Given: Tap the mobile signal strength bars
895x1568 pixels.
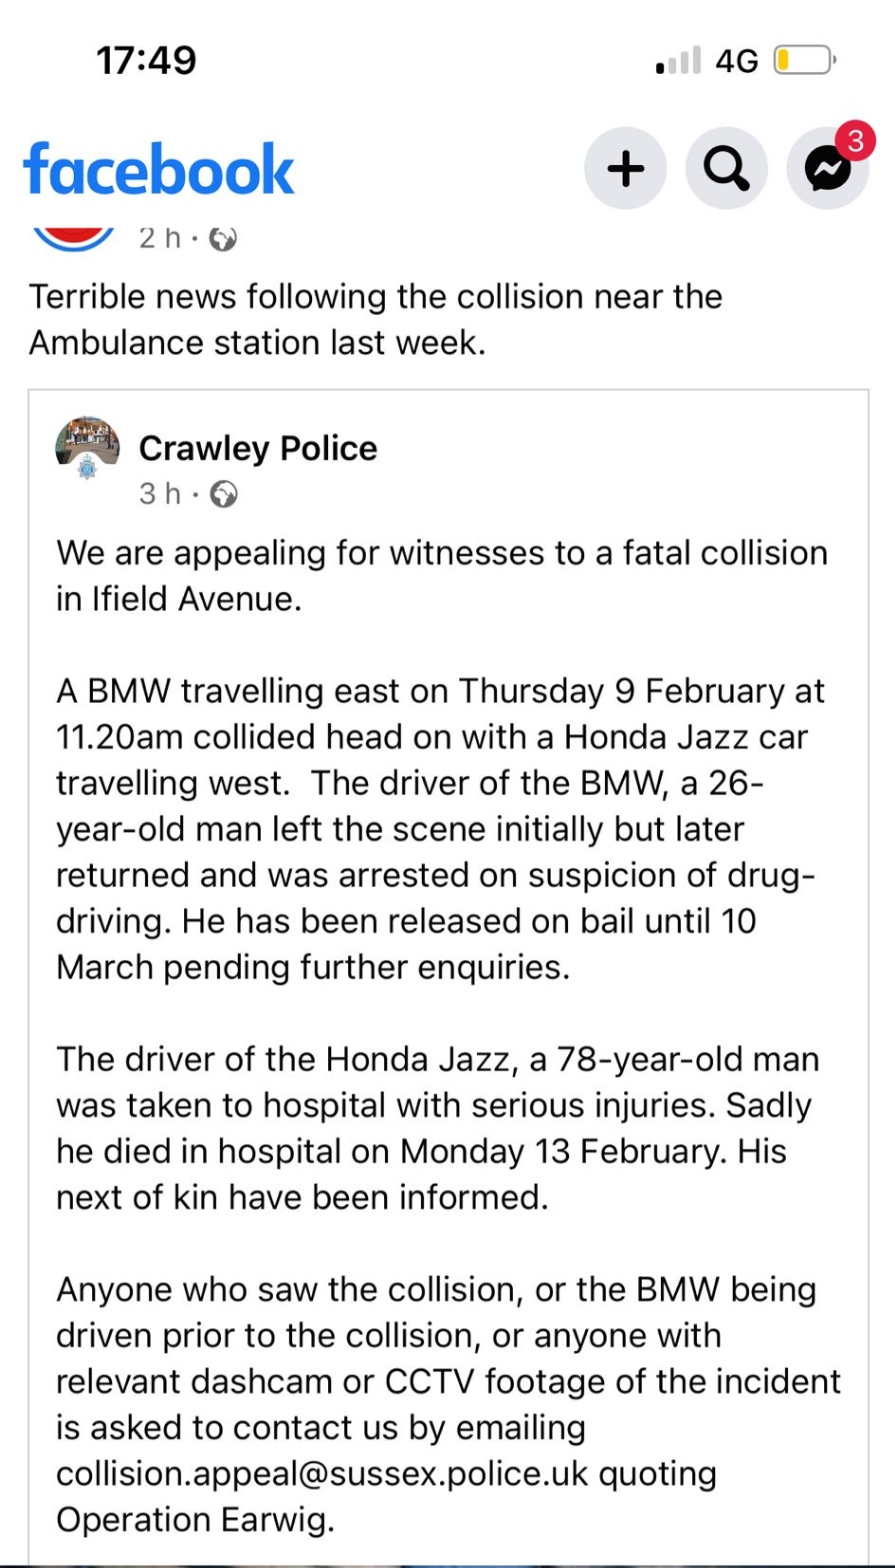Looking at the screenshot, I should pos(679,62).
